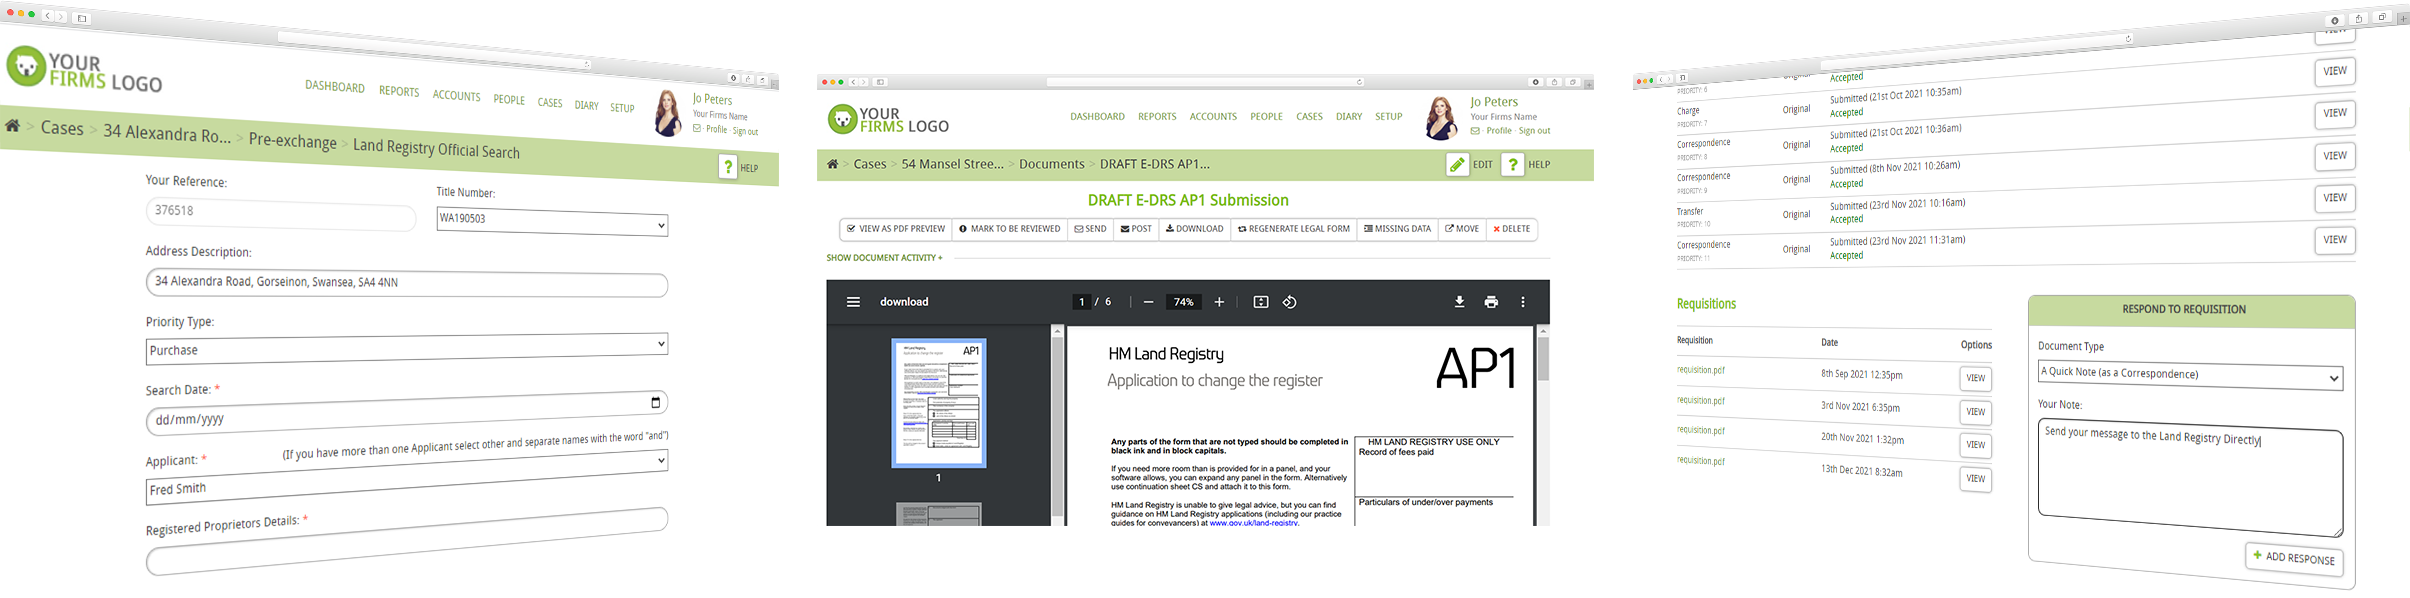
Task: Click Jo Peters avatar on the AP1 page
Action: click(1441, 118)
